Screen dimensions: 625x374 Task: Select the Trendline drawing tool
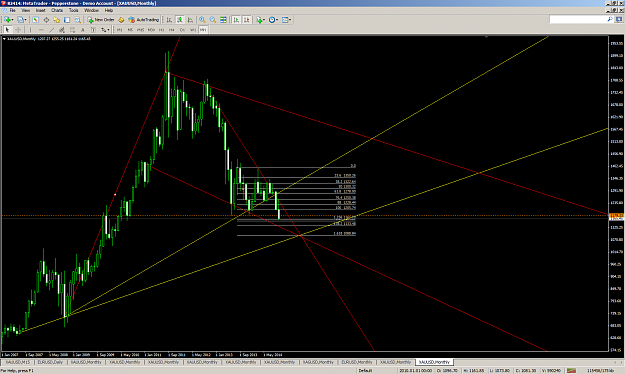51,30
